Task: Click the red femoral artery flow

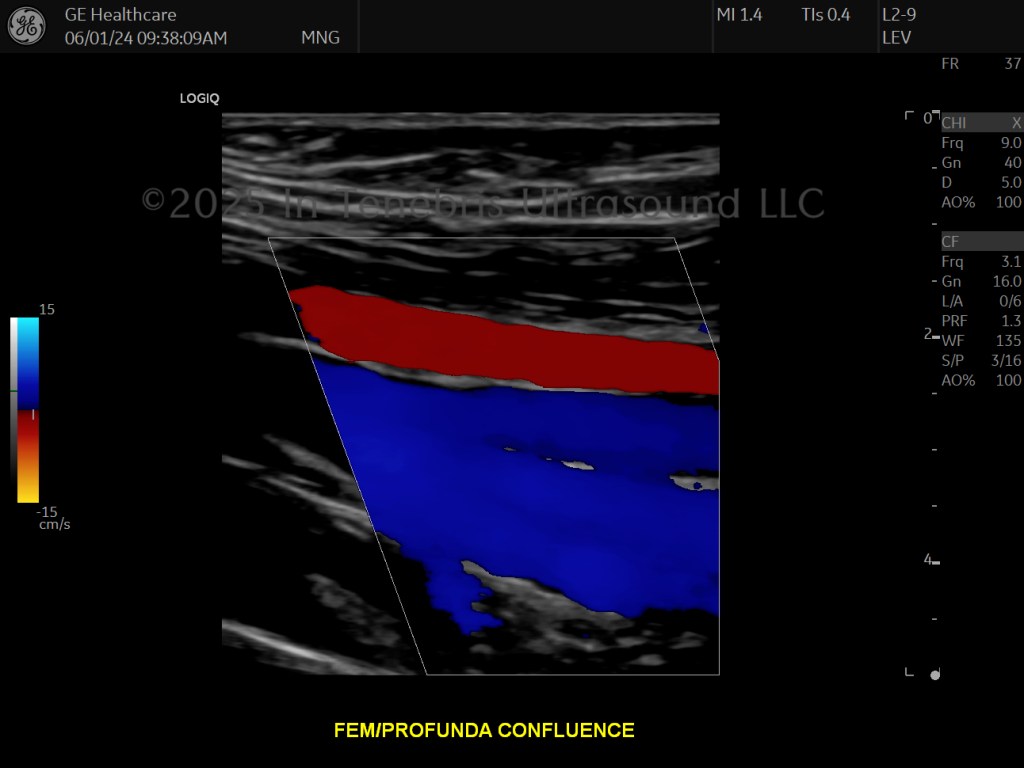Action: click(x=503, y=341)
